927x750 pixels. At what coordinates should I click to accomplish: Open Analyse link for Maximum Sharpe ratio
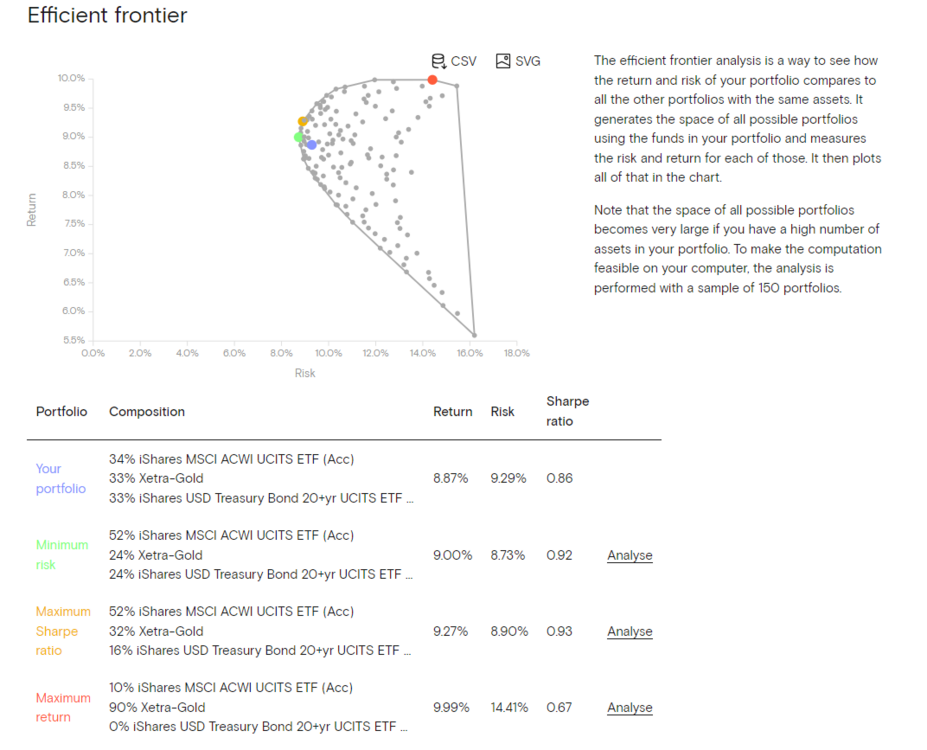click(x=629, y=631)
